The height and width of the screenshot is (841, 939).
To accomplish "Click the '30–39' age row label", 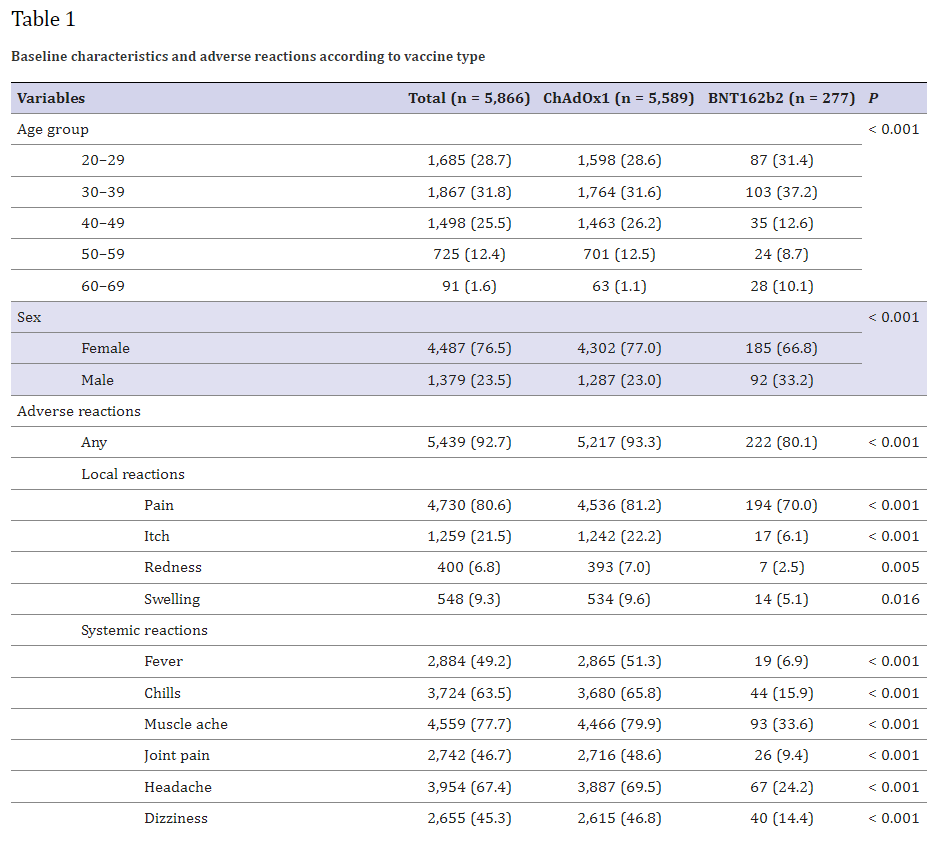I will pos(103,192).
